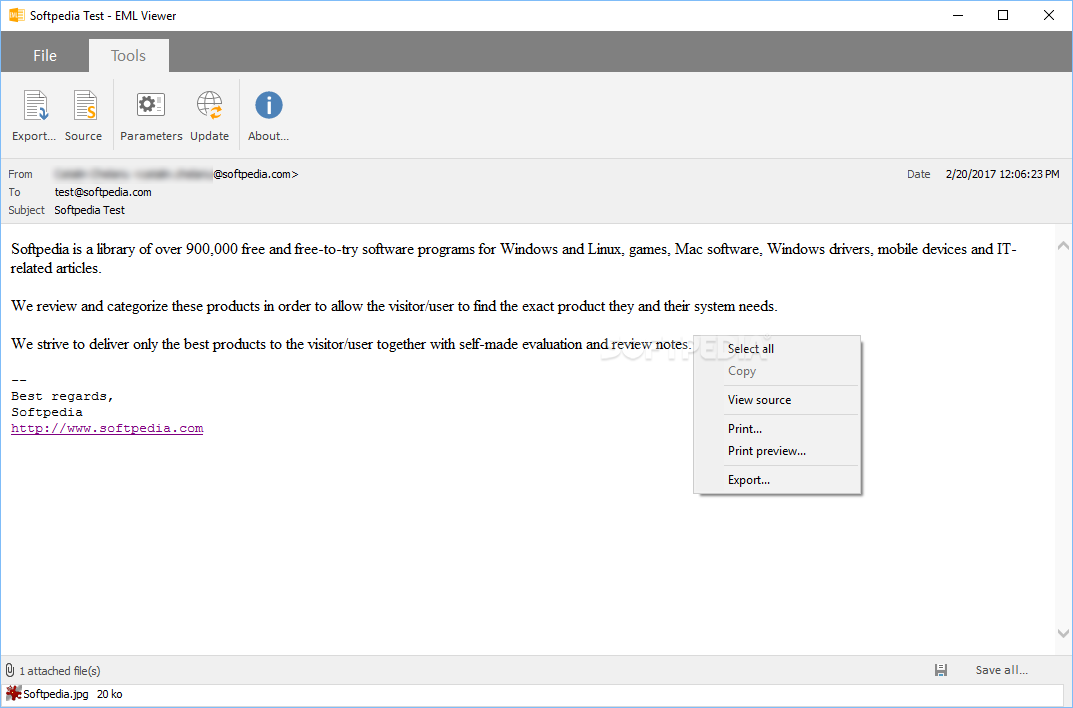Minimize the EML Viewer window

click(x=958, y=15)
